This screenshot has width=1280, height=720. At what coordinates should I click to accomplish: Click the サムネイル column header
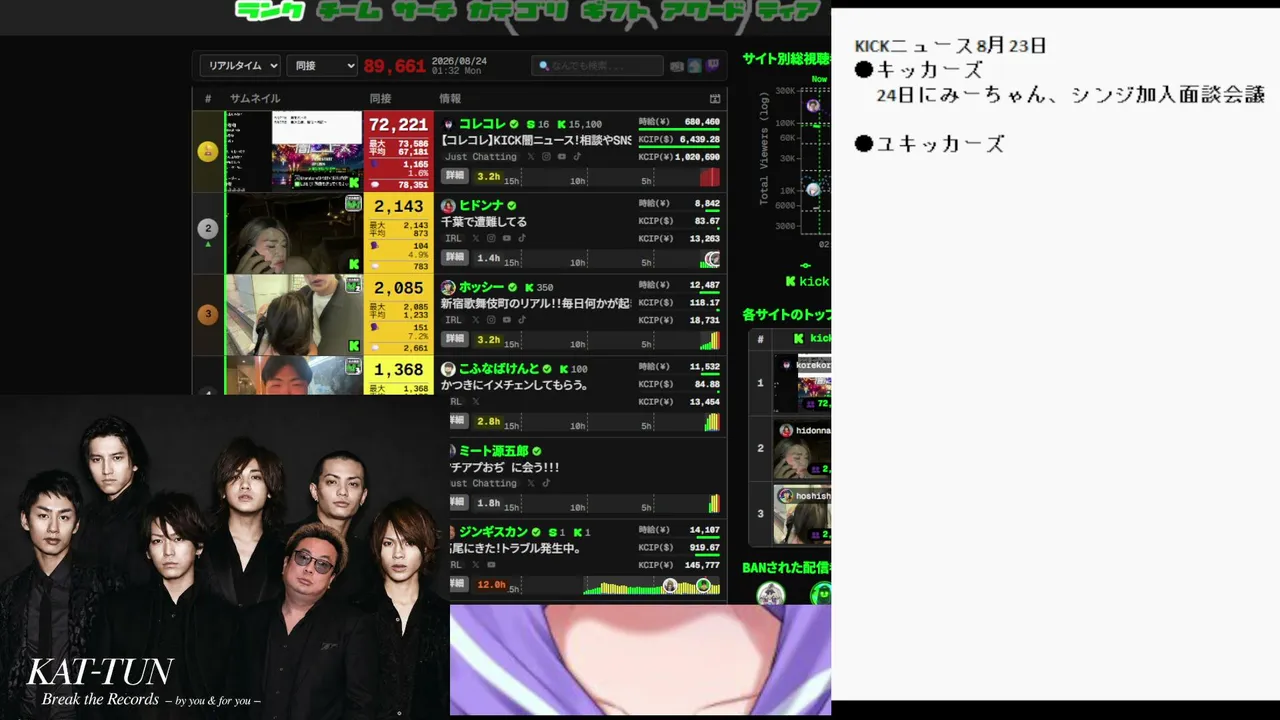point(255,99)
